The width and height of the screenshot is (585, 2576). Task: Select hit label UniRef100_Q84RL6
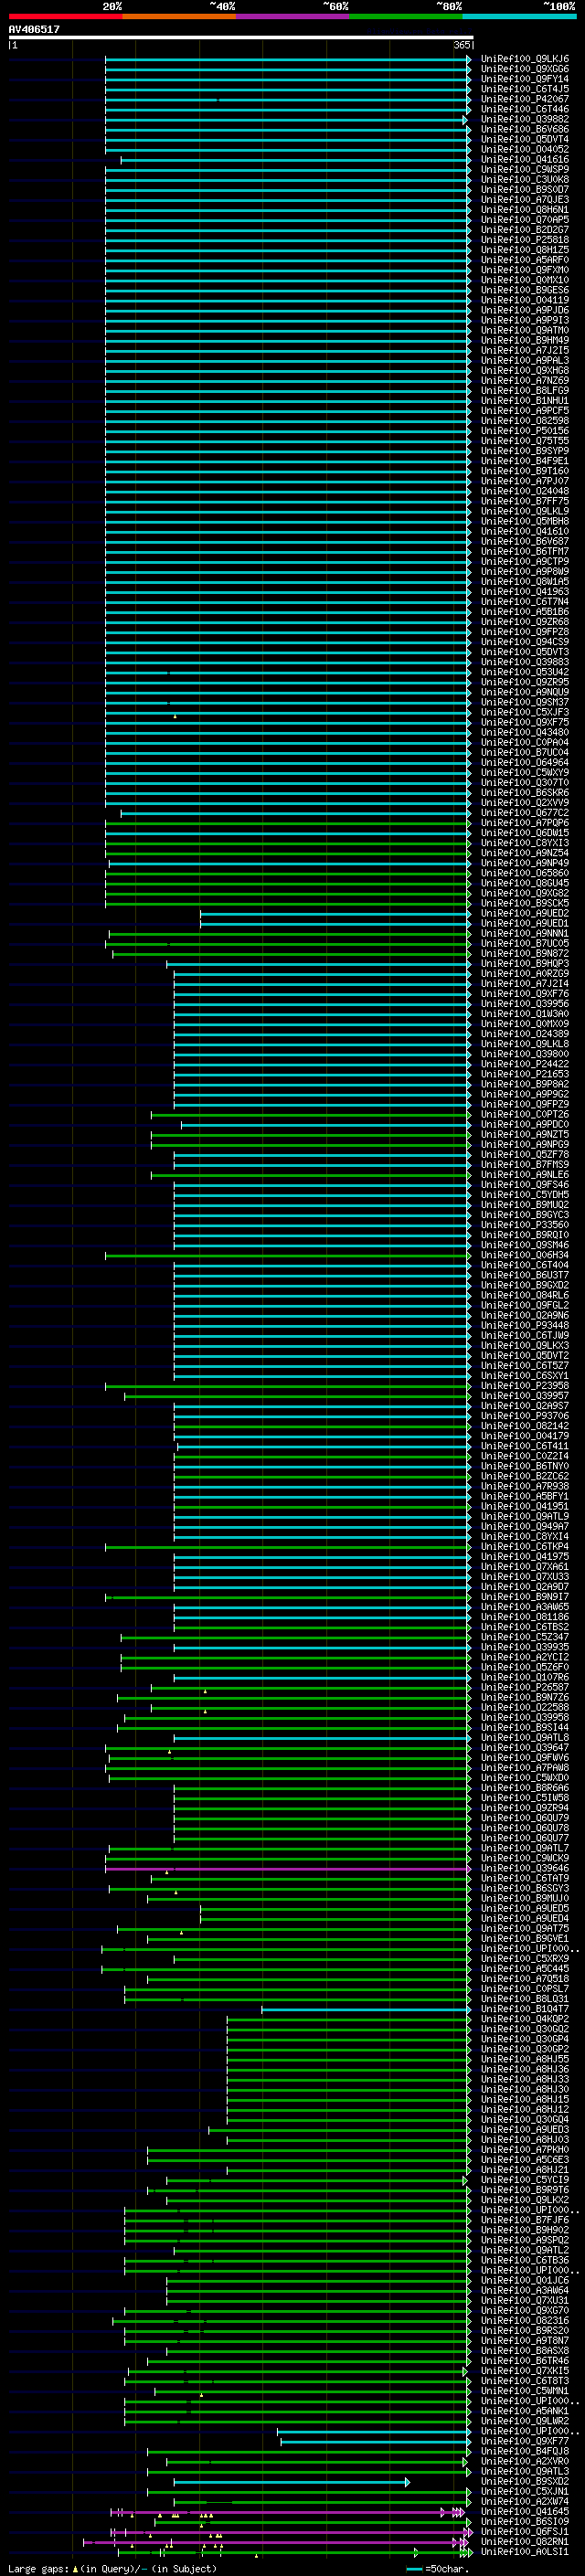(x=525, y=1295)
